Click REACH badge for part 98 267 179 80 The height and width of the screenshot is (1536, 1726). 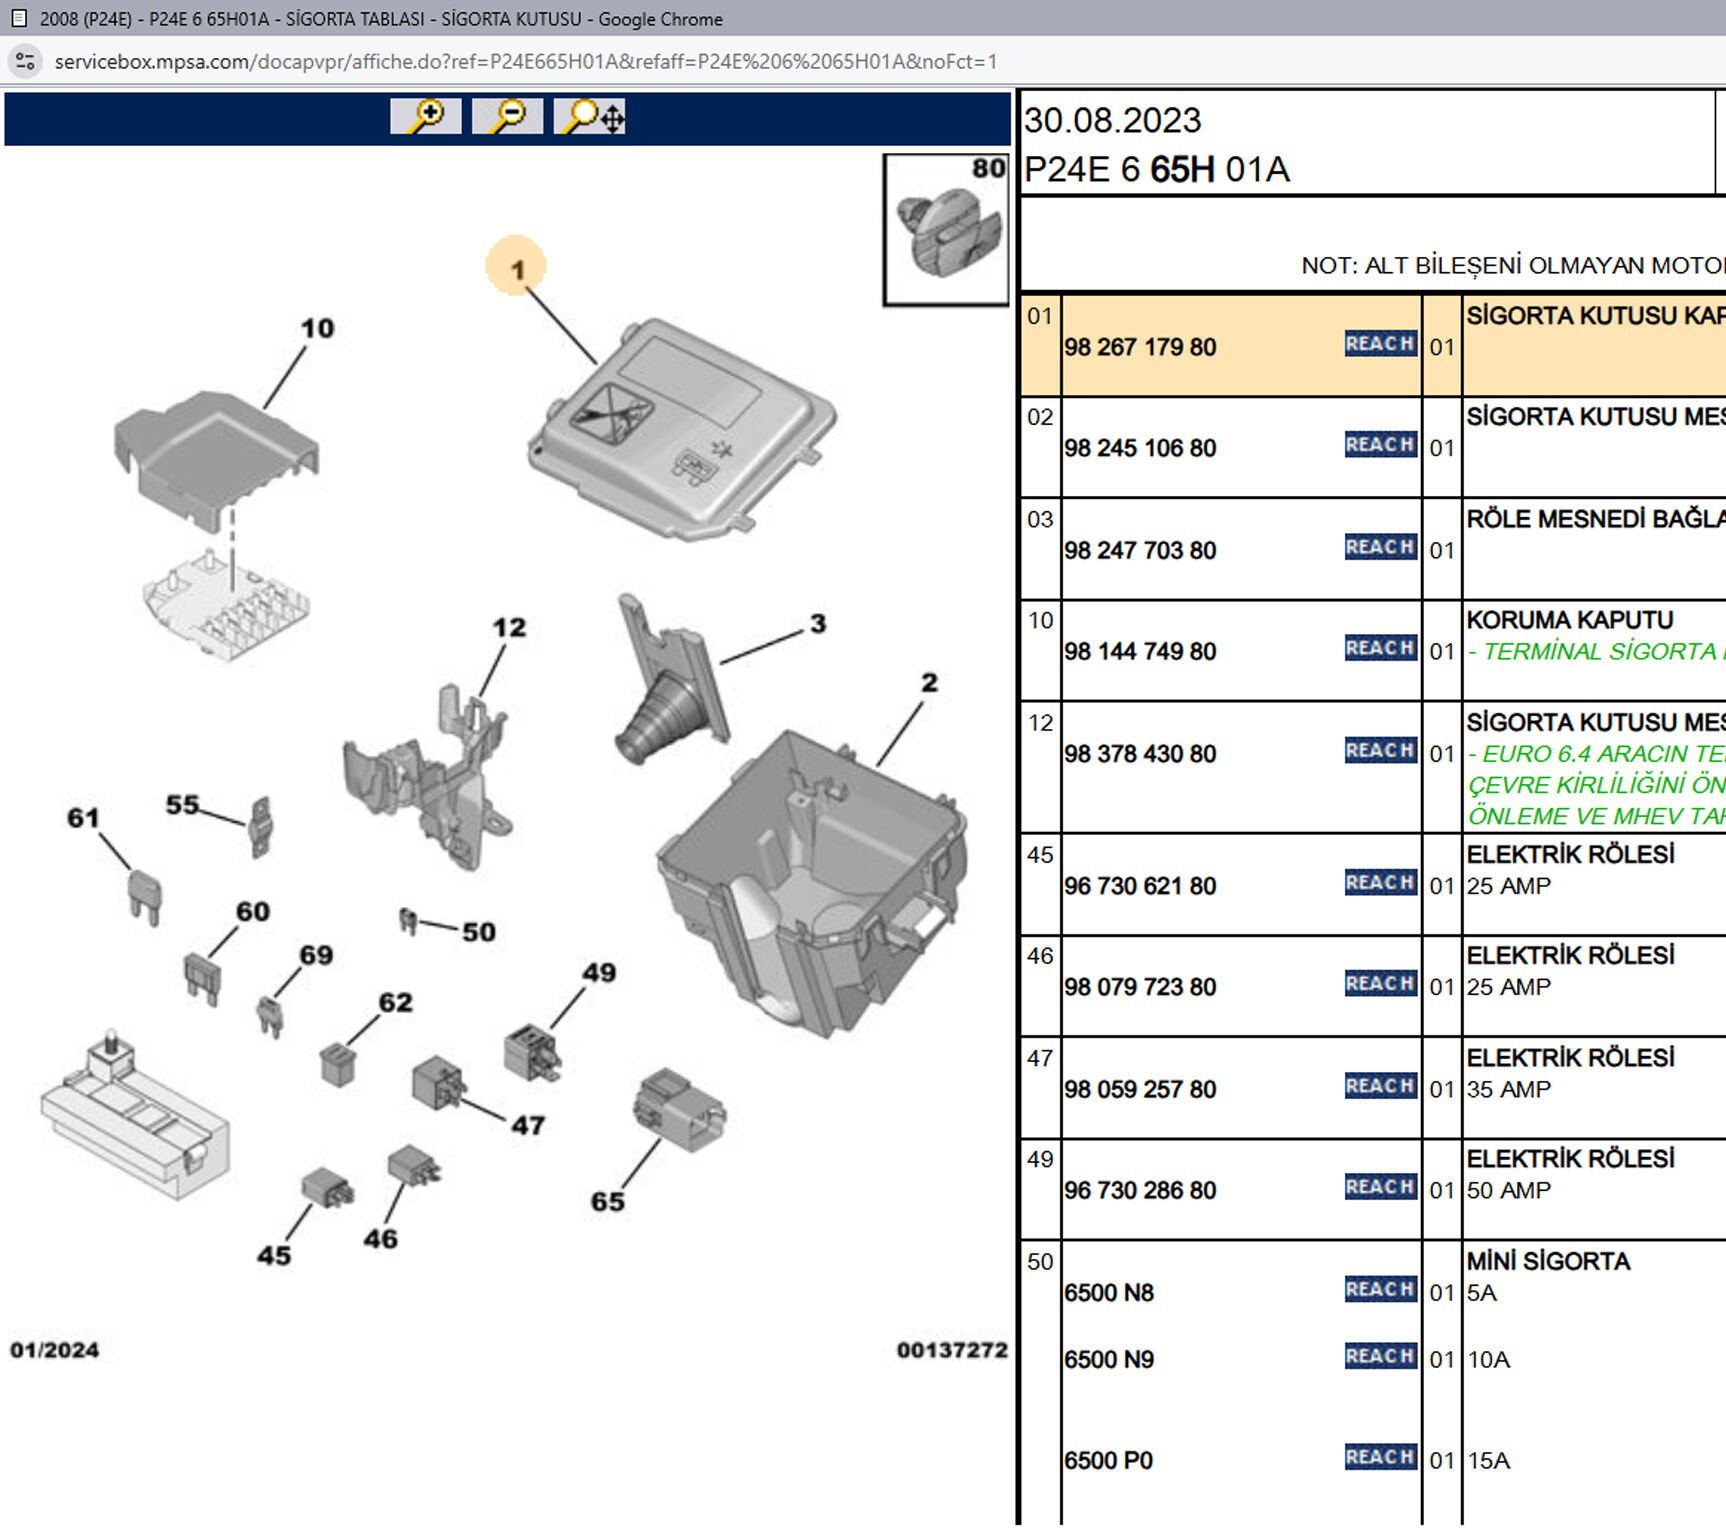click(1380, 344)
